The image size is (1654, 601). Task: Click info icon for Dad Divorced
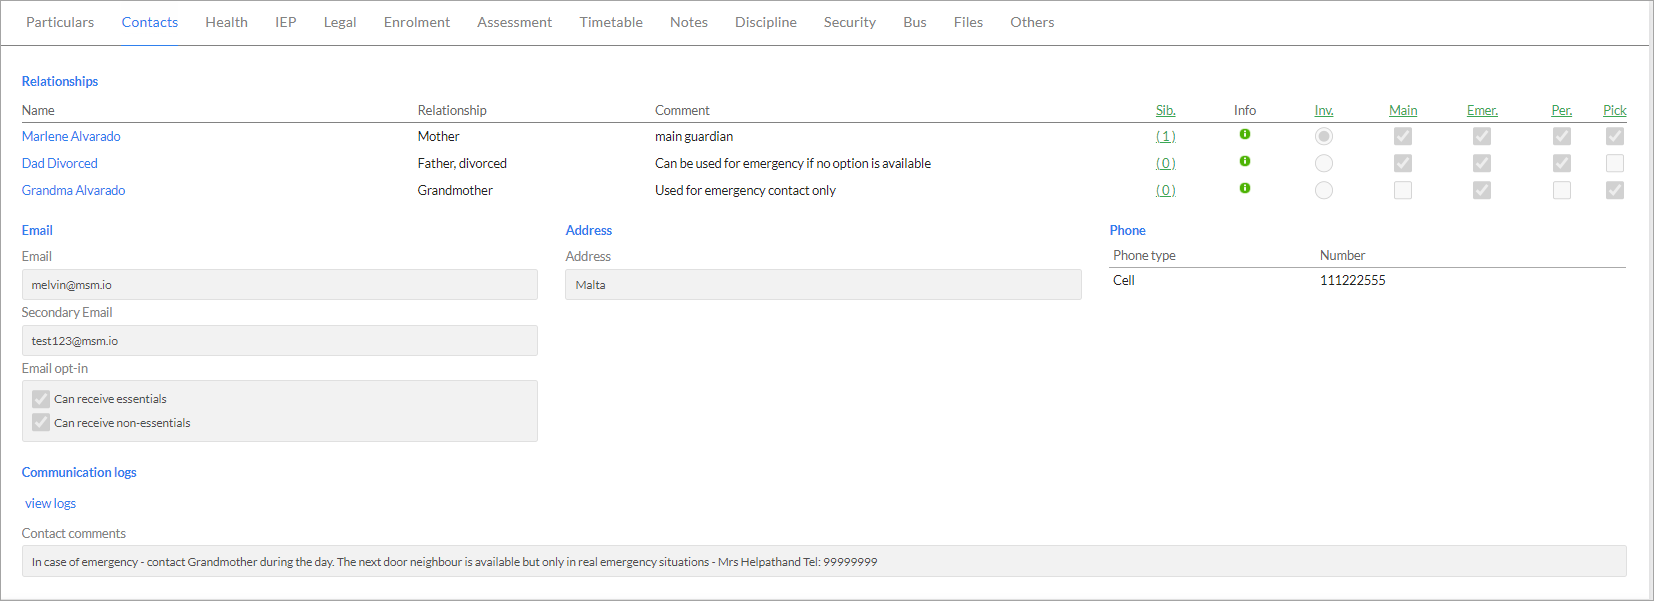[1245, 161]
